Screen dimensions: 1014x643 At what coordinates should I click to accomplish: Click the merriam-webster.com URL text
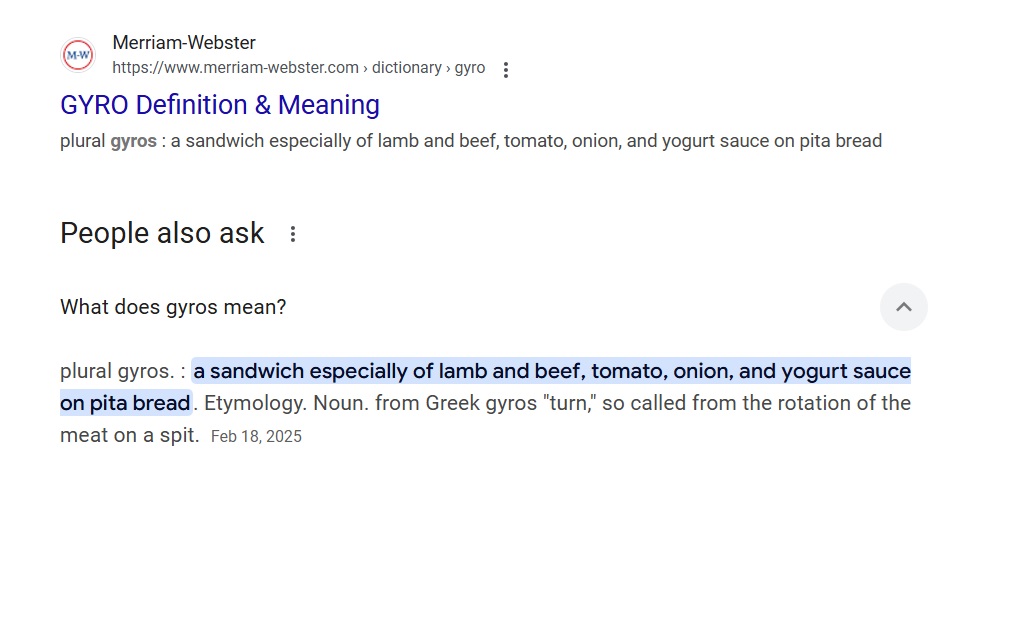(x=235, y=68)
